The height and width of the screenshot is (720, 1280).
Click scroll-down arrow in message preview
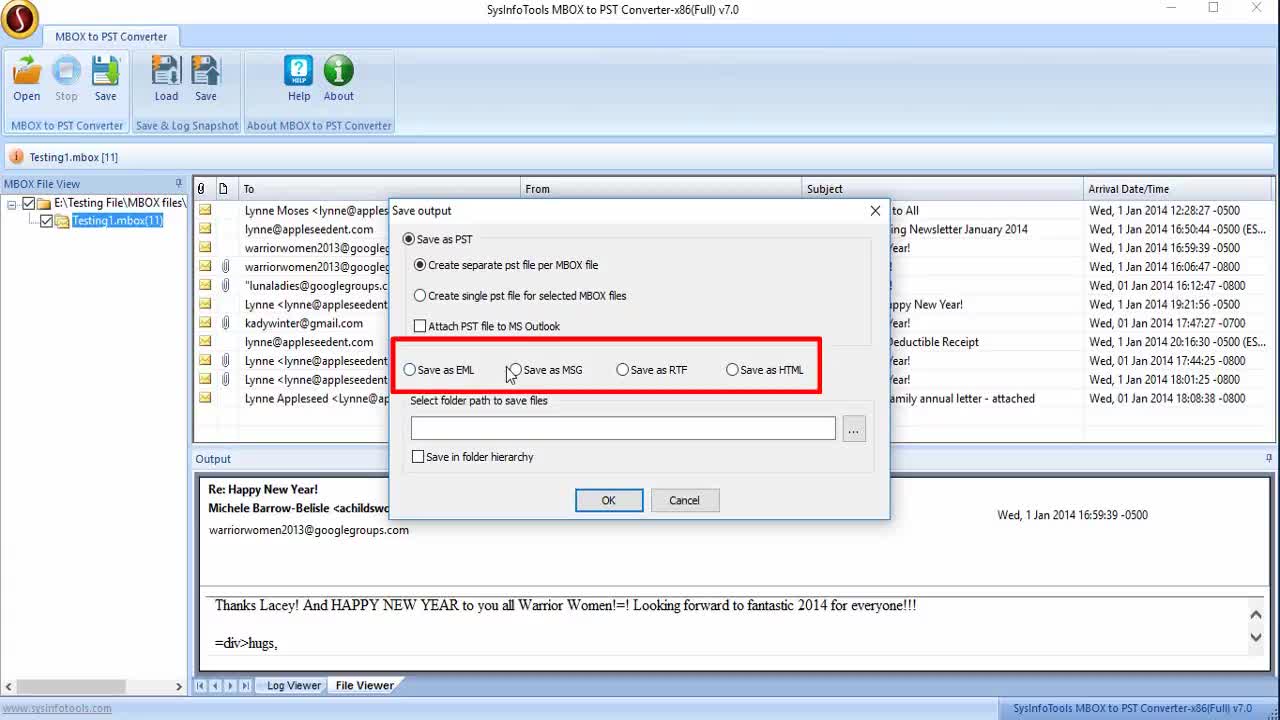pos(1257,637)
